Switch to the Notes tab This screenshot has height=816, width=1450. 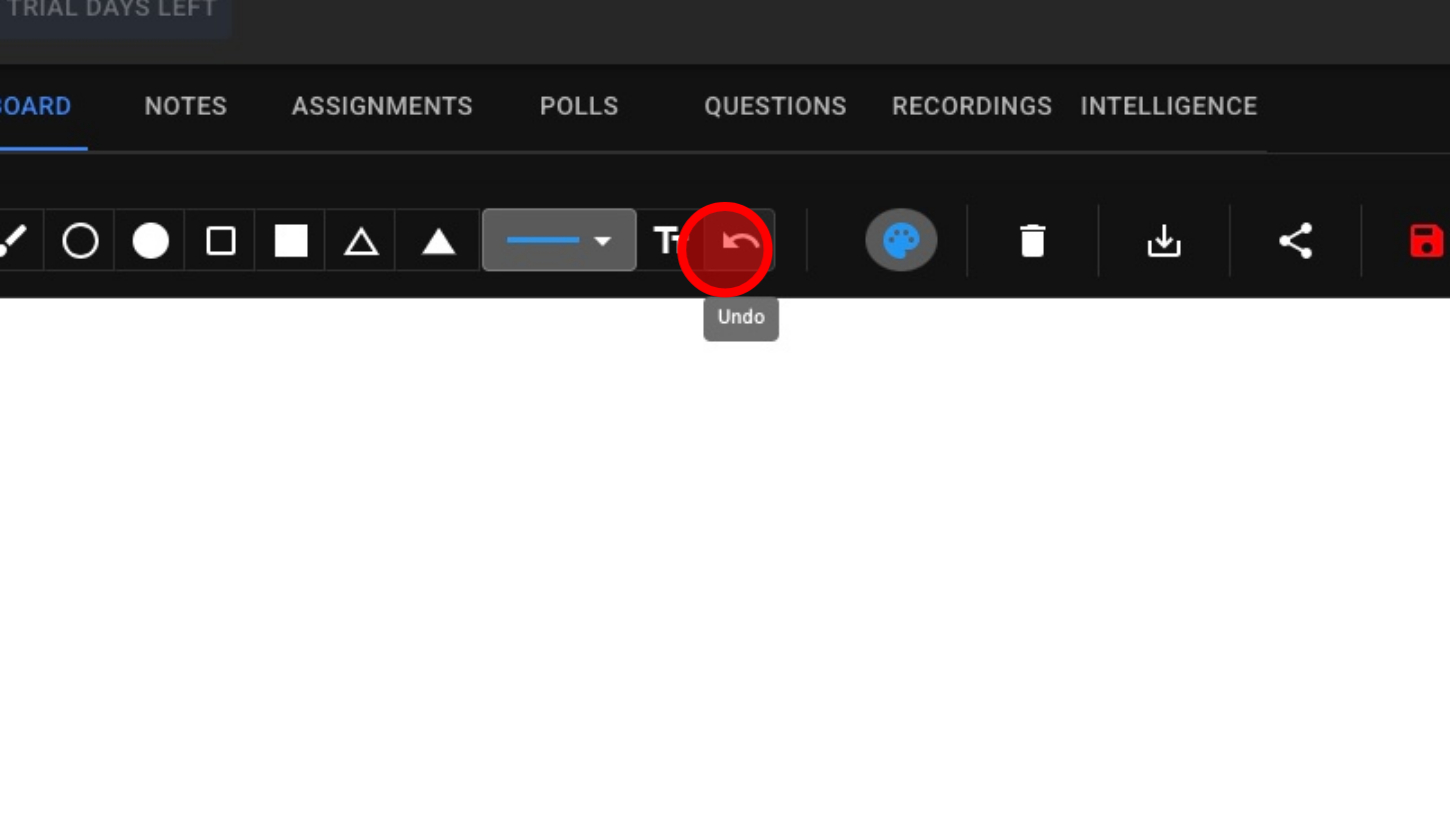pos(186,106)
